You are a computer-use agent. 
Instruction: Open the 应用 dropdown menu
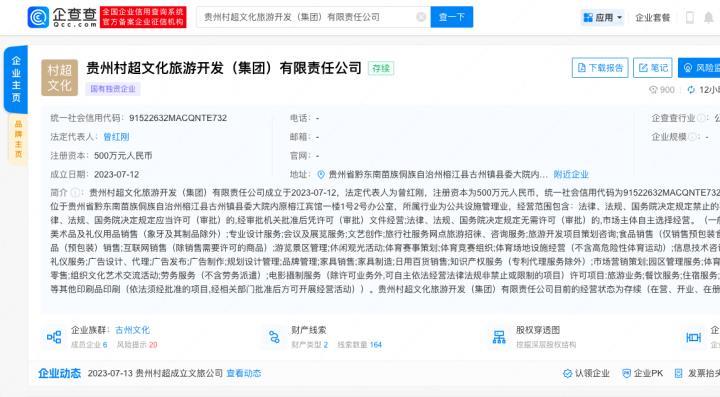pos(602,17)
